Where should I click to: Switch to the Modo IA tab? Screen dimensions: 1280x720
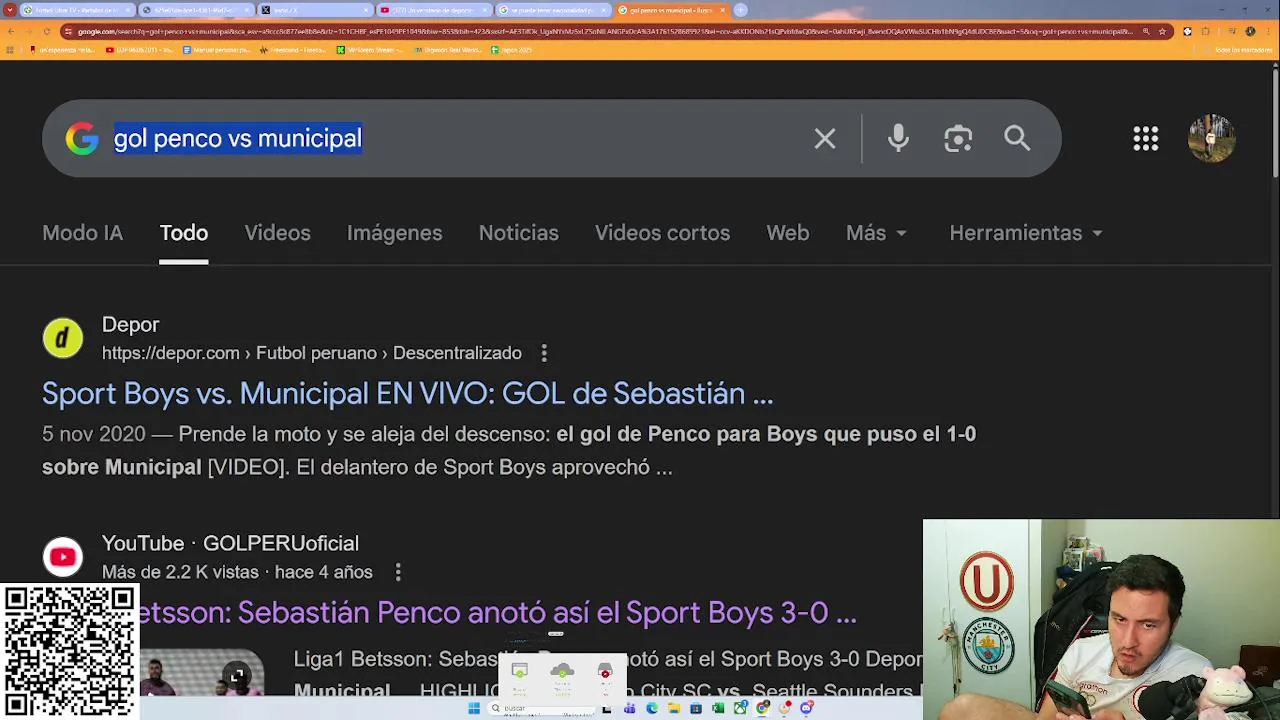point(82,233)
